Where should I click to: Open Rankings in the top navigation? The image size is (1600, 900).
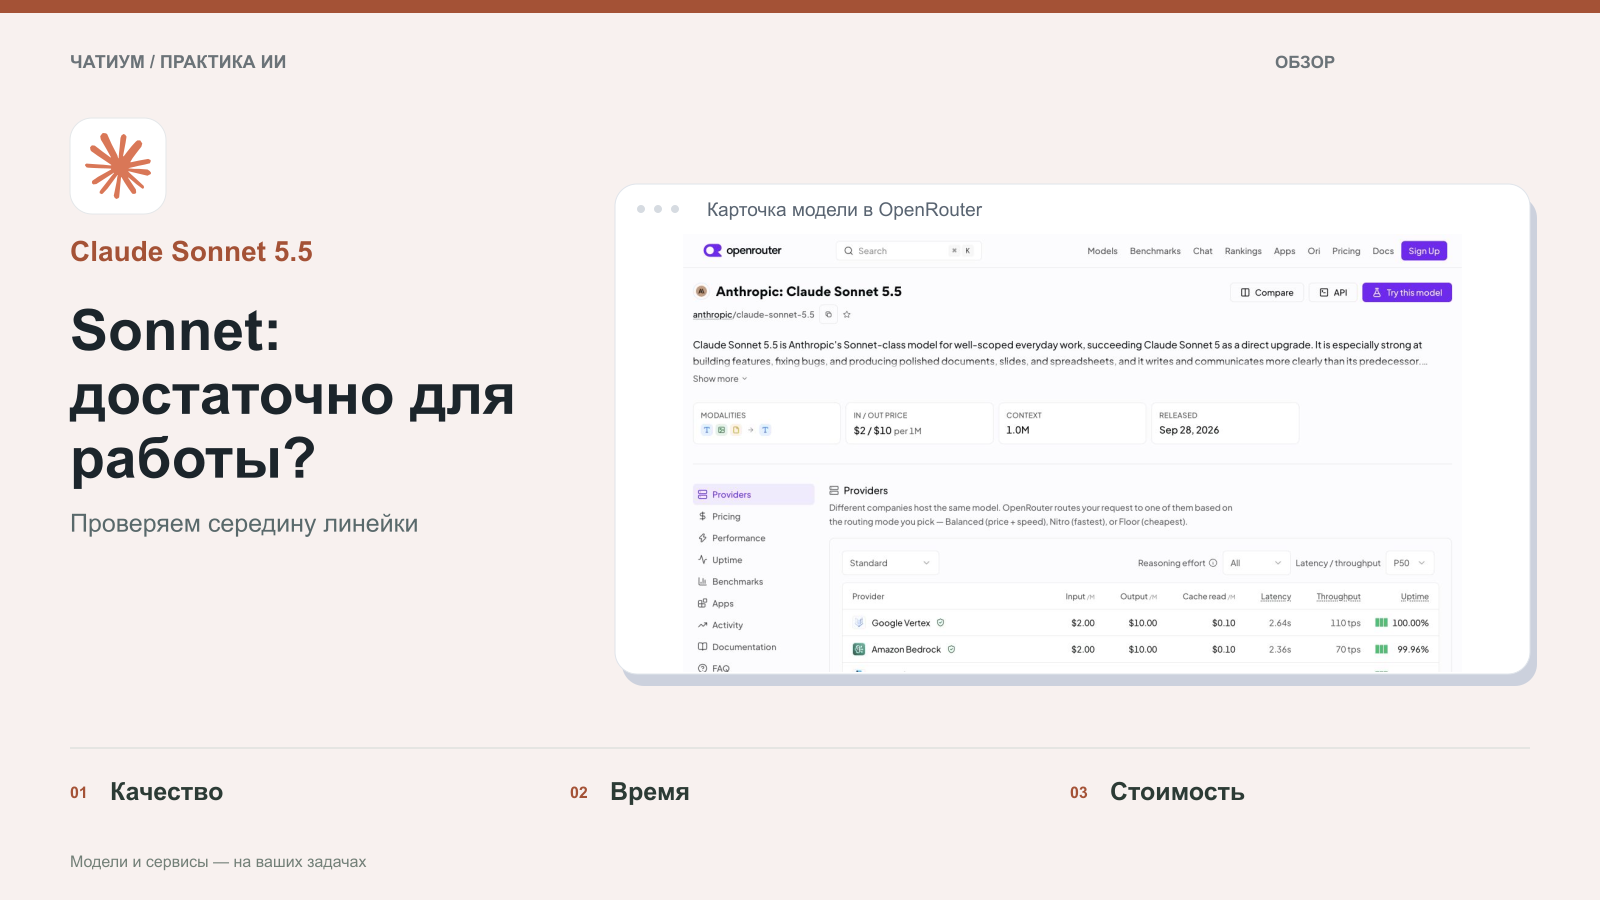[x=1243, y=251]
